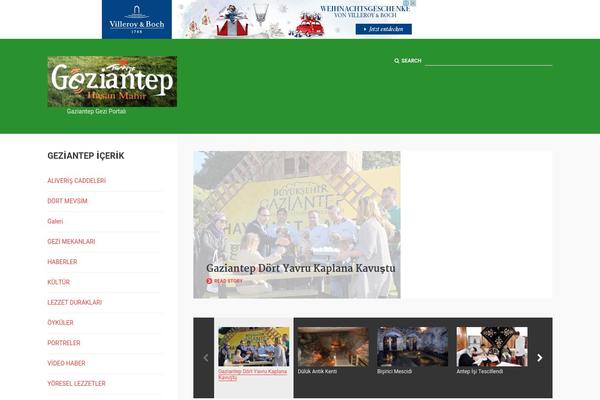Open the Galeri category
Screen dimensions: 600x400
55,221
